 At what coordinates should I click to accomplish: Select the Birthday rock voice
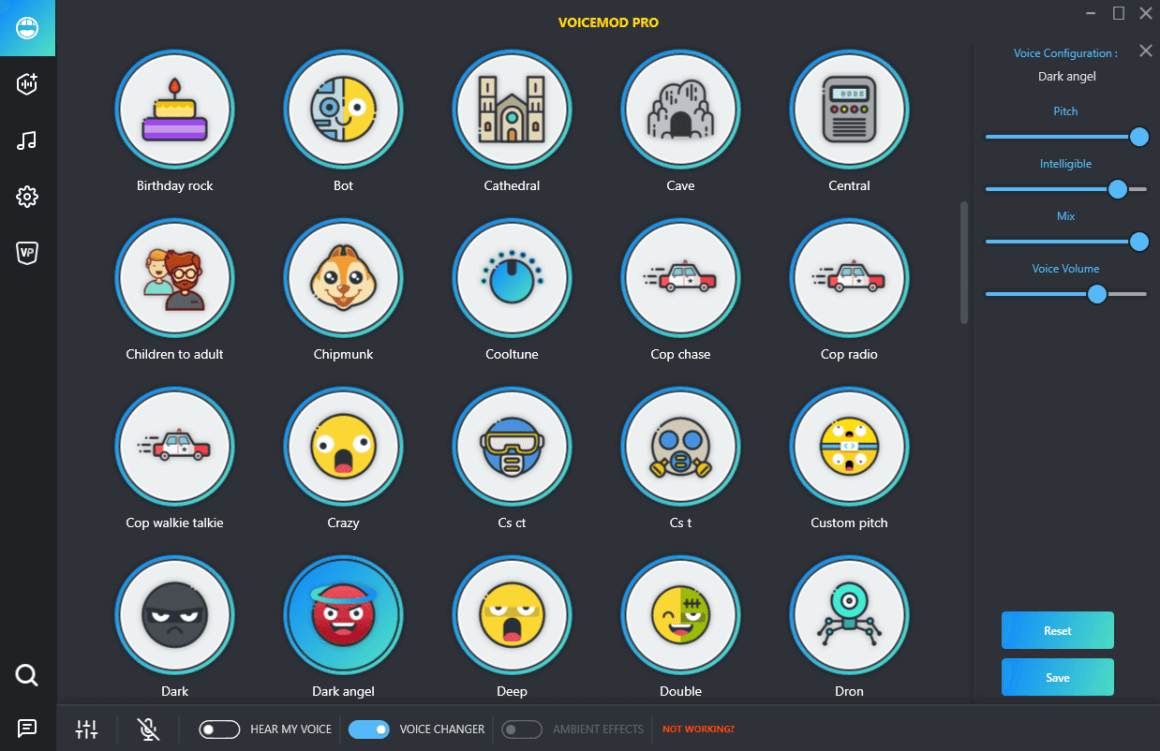175,108
